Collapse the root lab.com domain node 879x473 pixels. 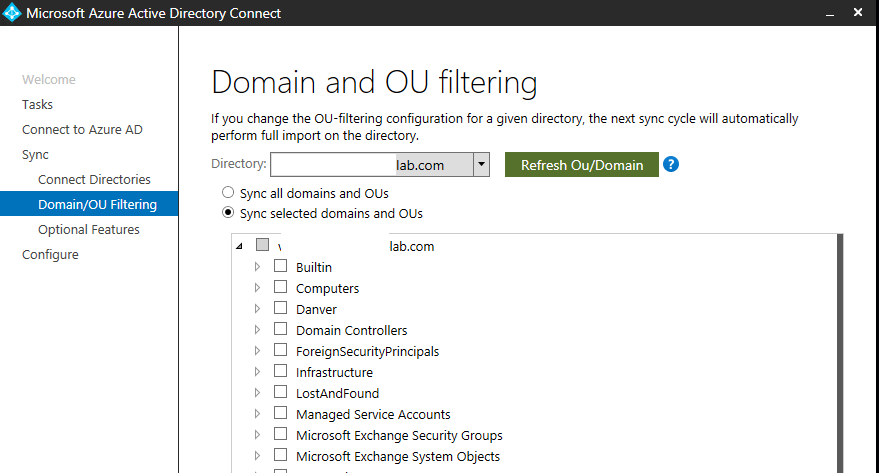pyautogui.click(x=239, y=246)
